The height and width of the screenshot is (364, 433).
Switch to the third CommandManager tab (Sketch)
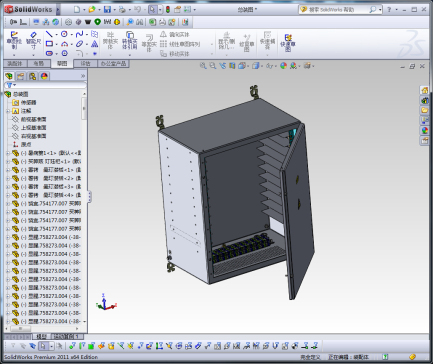[62, 63]
